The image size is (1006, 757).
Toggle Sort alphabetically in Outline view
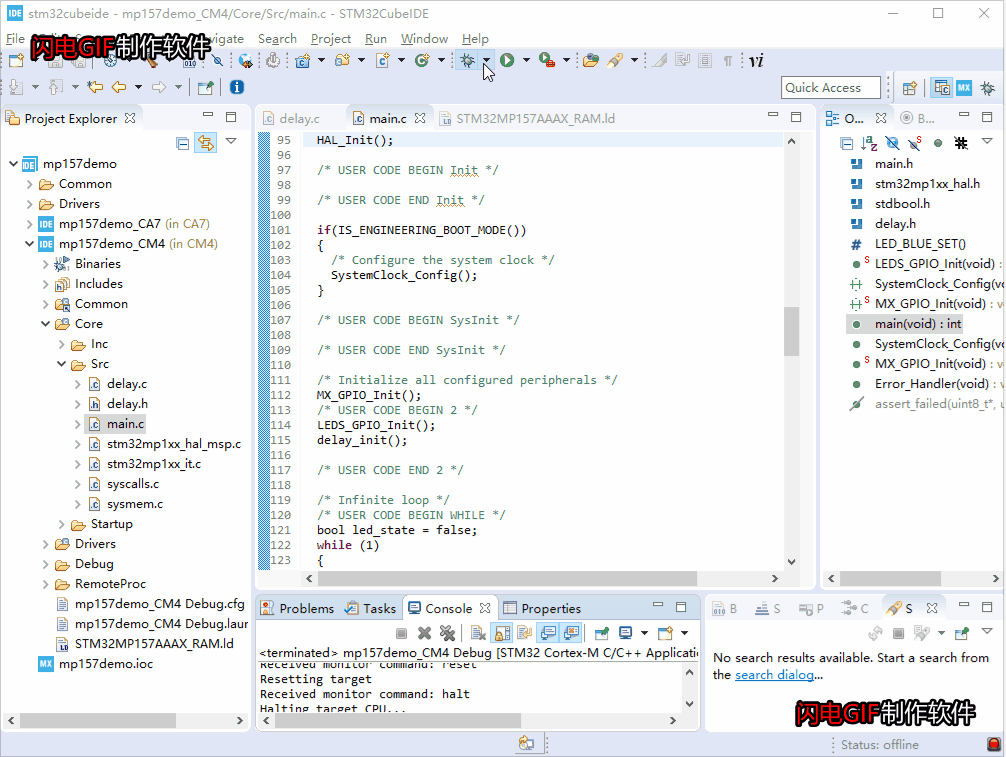[869, 143]
